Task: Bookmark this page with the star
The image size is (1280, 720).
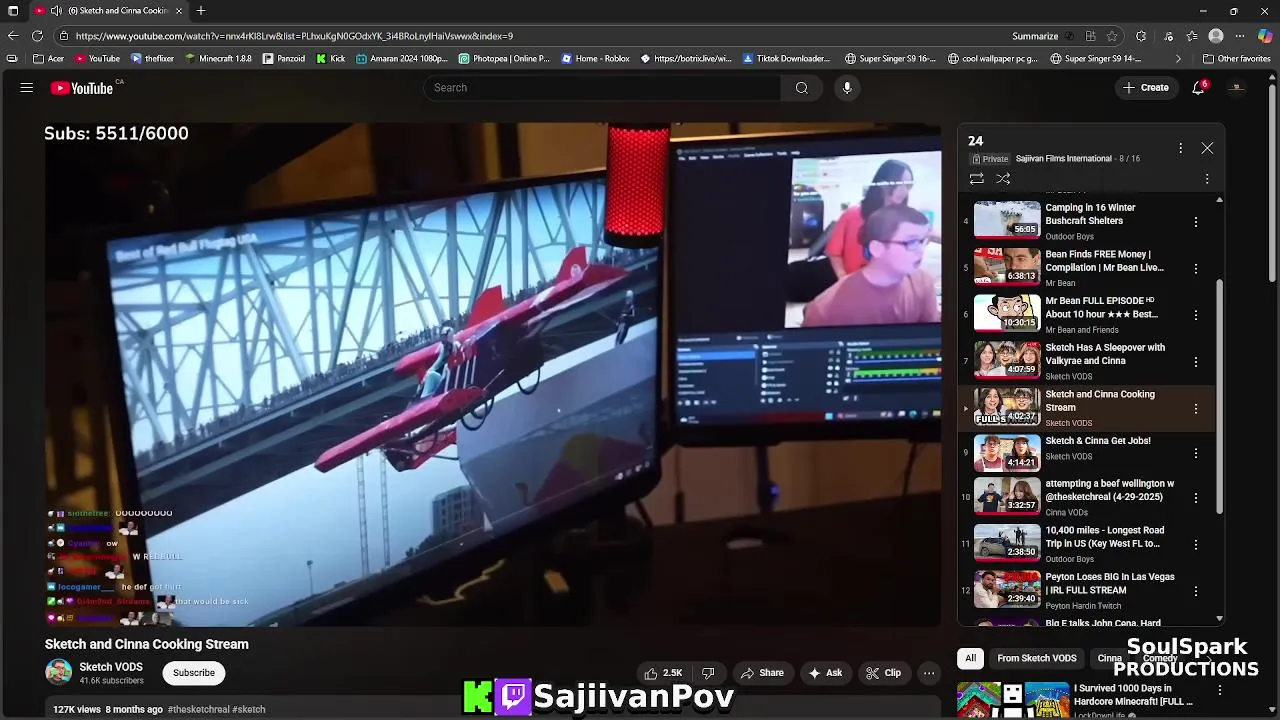Action: click(x=1112, y=36)
